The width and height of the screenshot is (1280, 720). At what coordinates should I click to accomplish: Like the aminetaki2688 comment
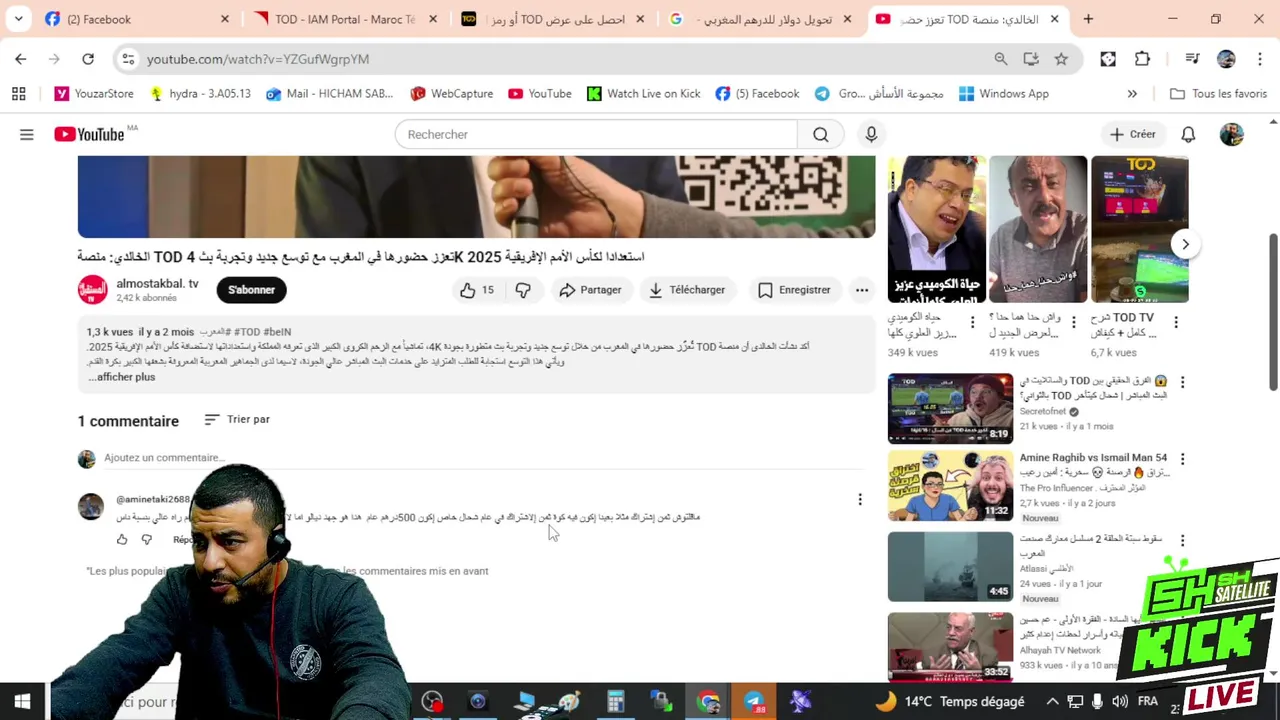pyautogui.click(x=122, y=540)
